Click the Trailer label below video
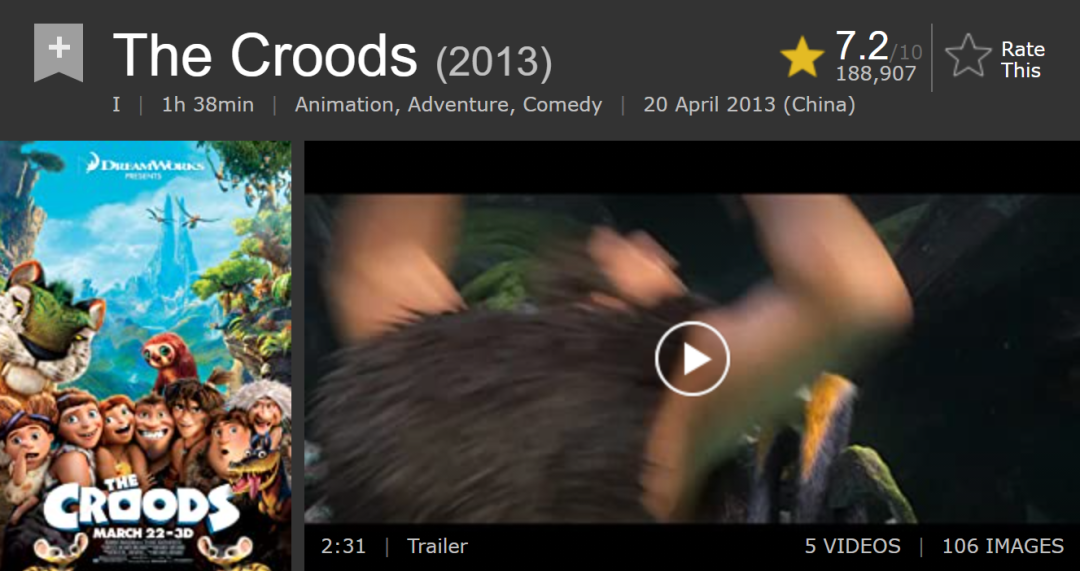 437,547
